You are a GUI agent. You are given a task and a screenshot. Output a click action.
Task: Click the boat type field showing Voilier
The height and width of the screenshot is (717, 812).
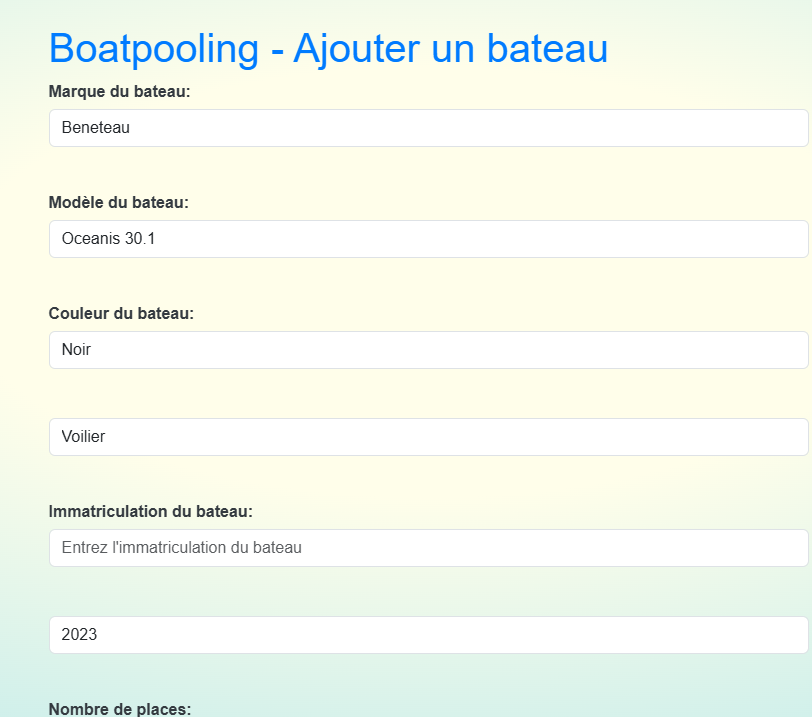click(x=429, y=437)
